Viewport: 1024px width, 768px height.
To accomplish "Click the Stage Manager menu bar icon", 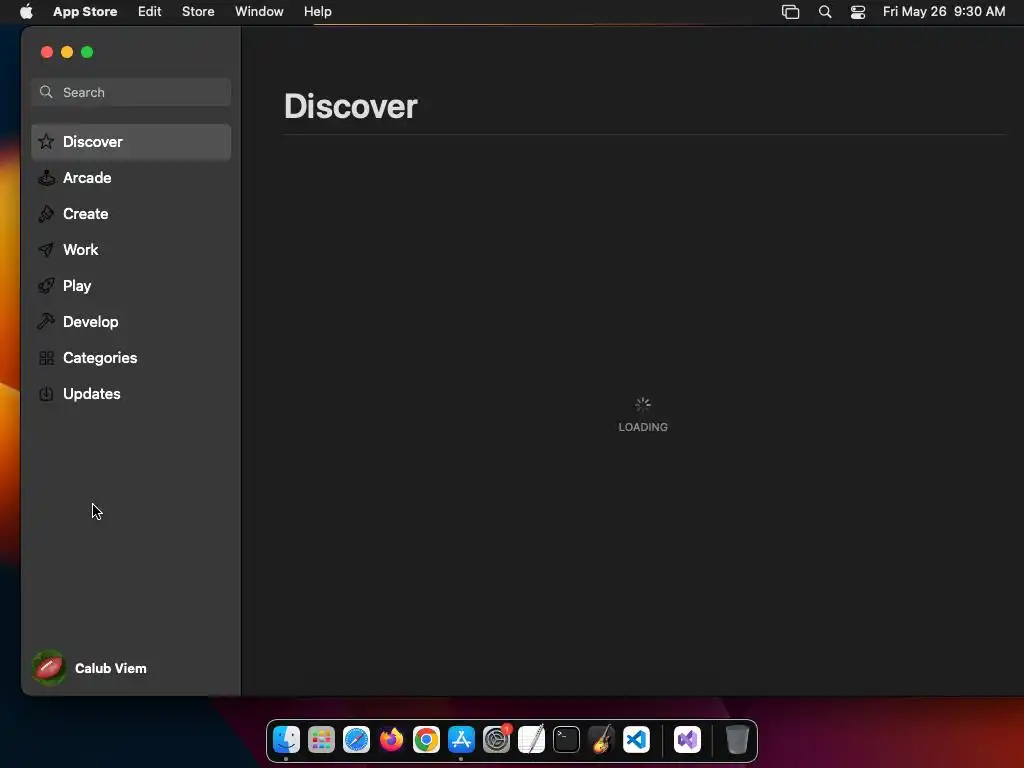I will click(790, 12).
